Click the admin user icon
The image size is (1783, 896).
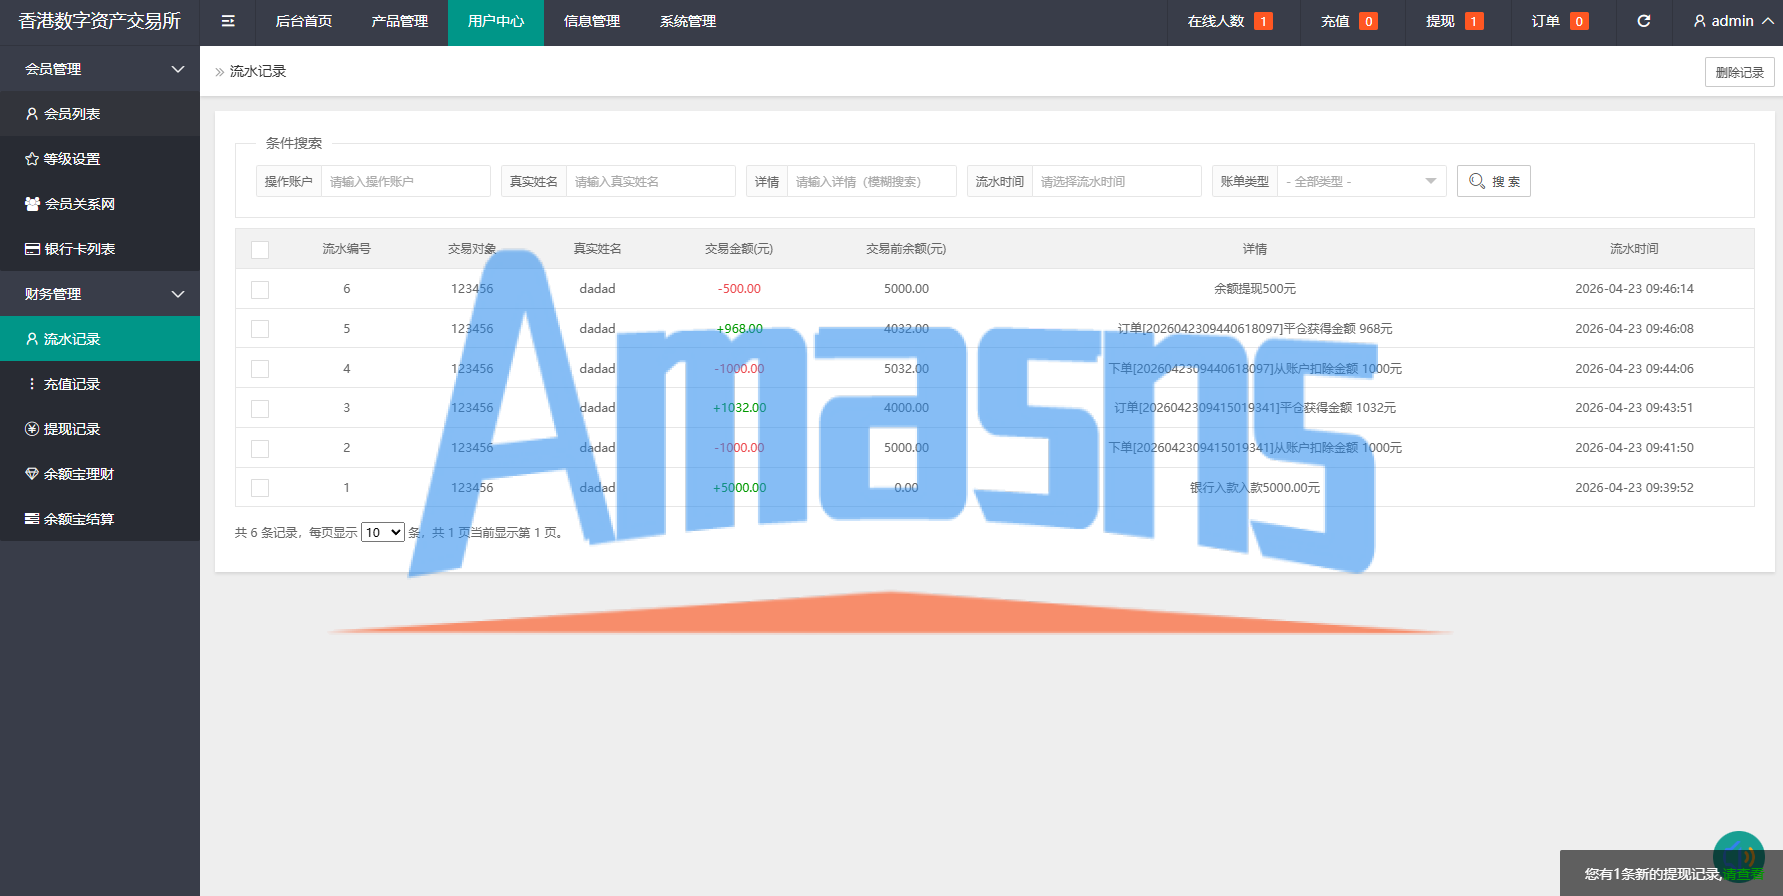(1699, 21)
